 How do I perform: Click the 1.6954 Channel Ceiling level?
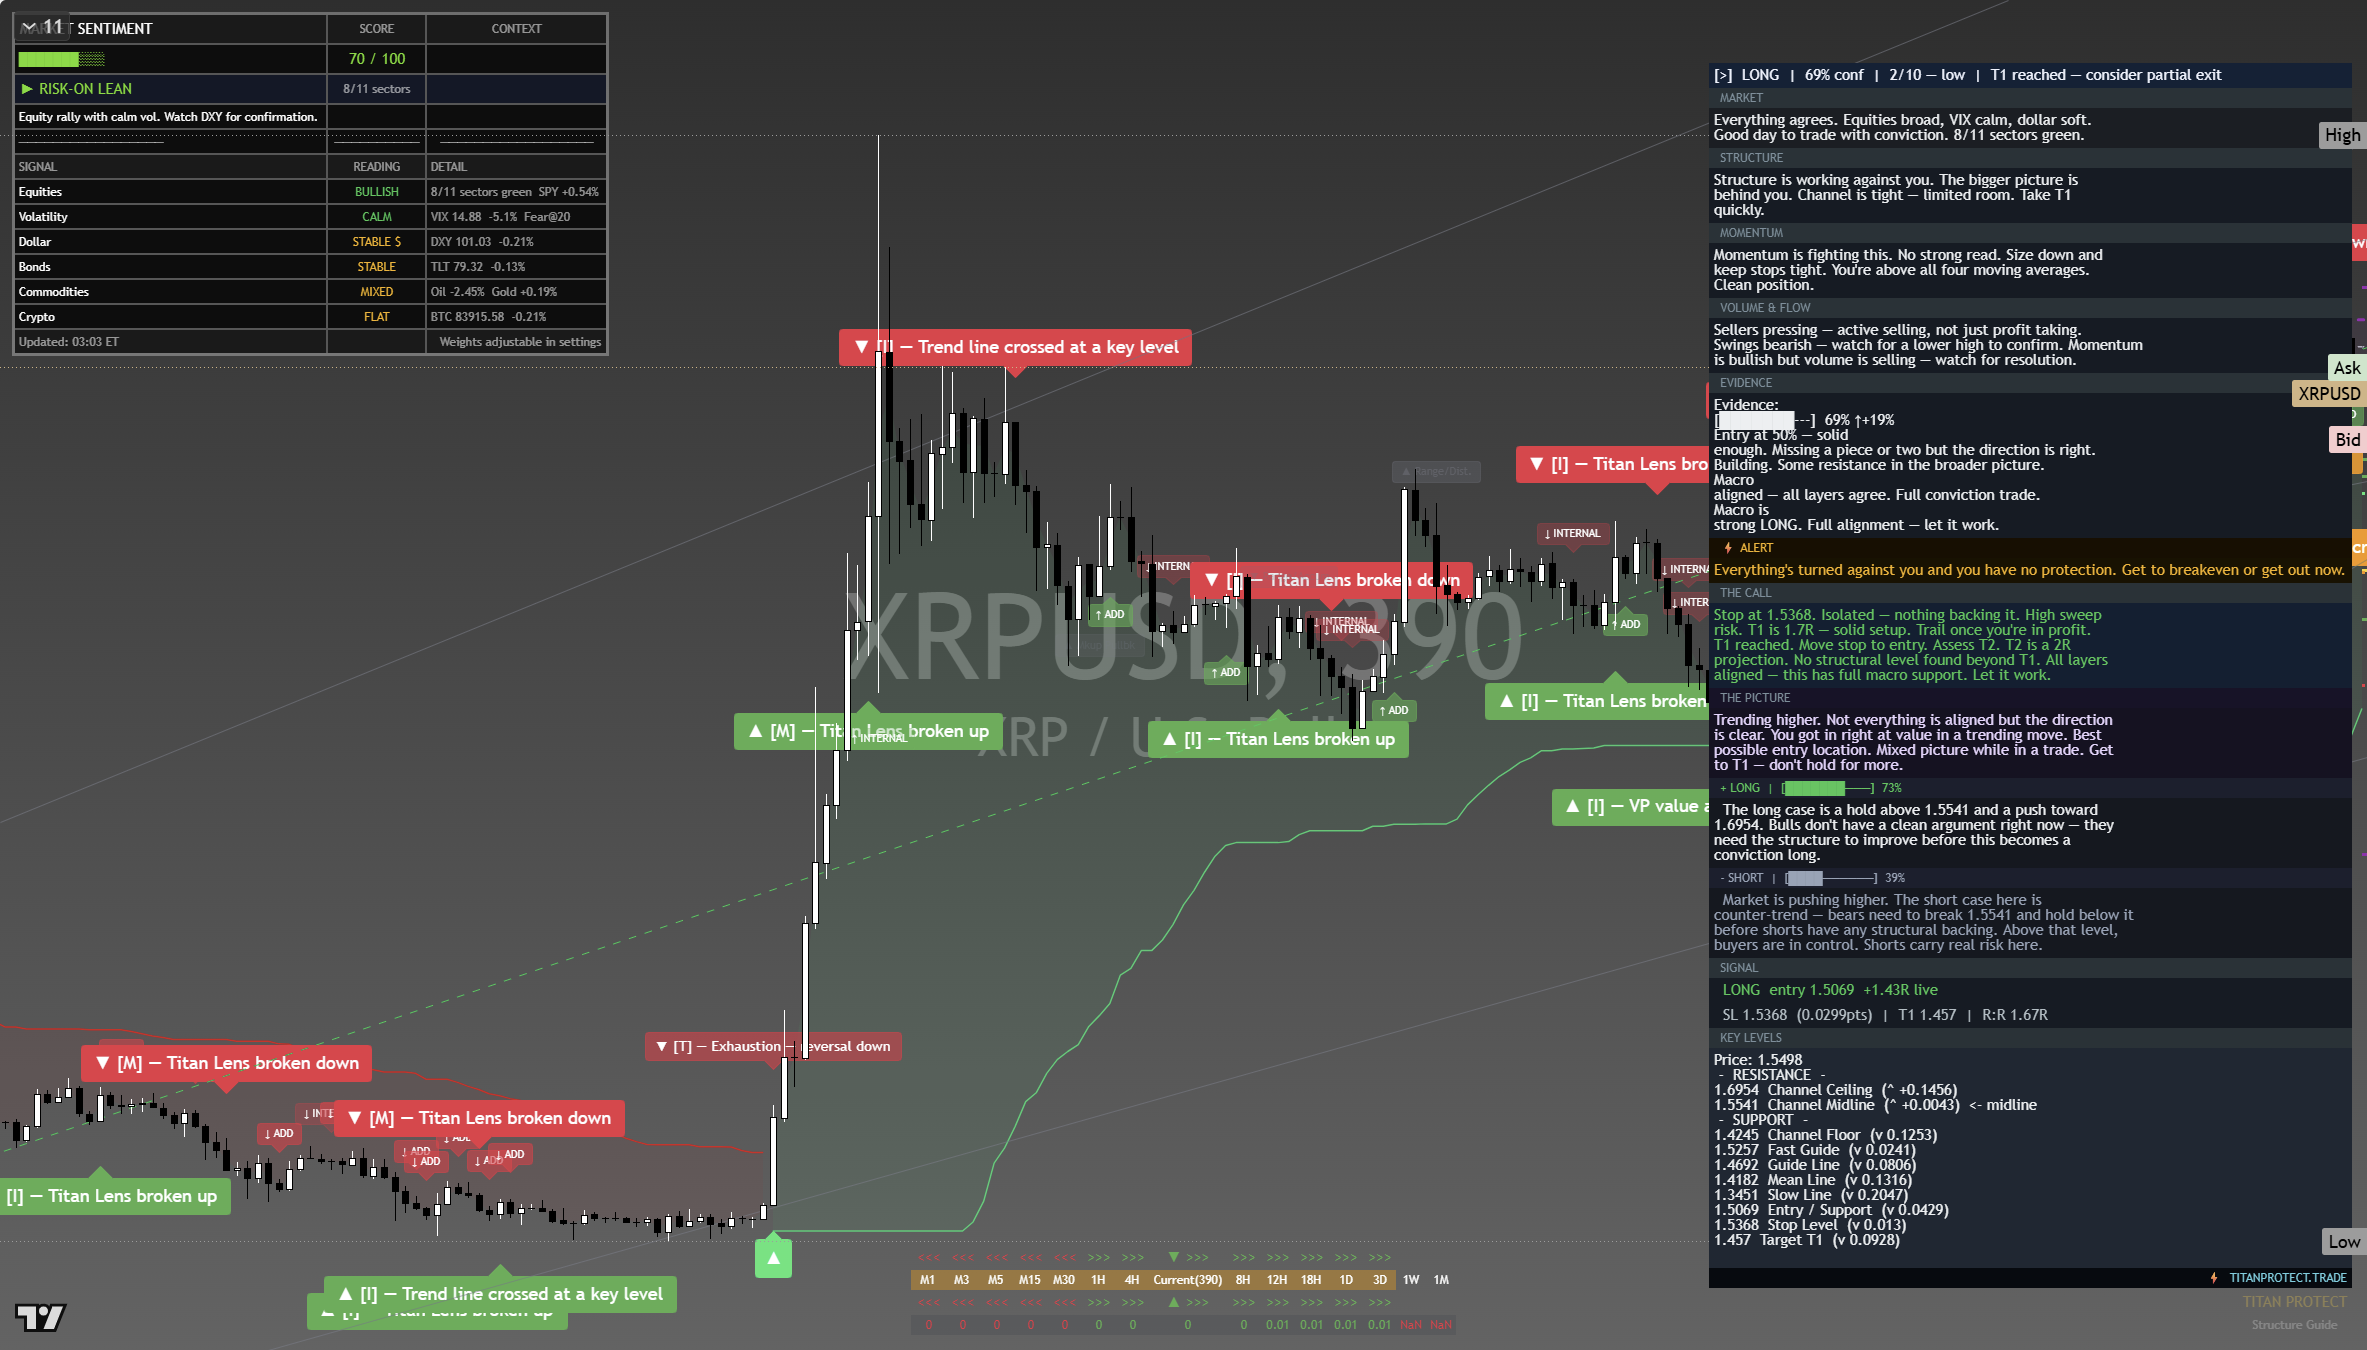[1835, 1090]
